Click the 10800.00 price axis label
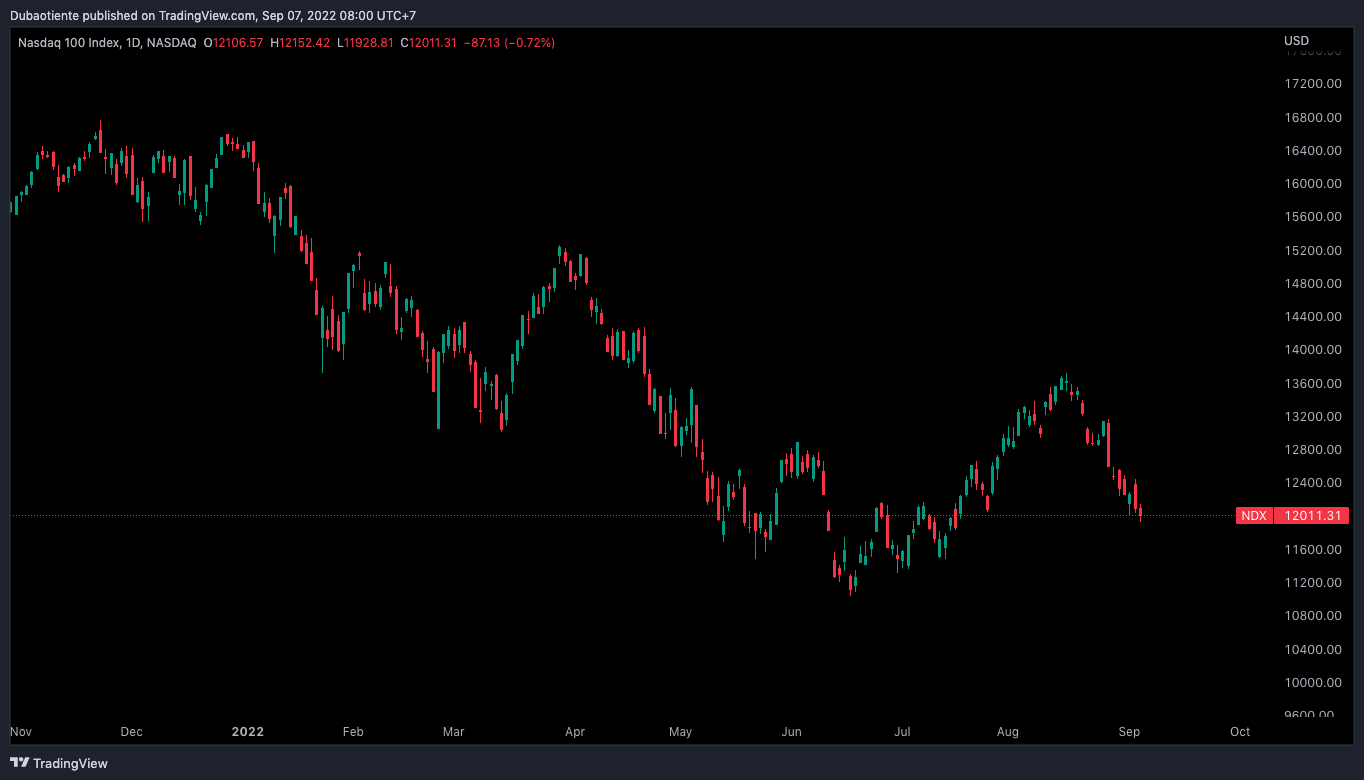Screen dimensions: 1364x780 [x=1313, y=615]
